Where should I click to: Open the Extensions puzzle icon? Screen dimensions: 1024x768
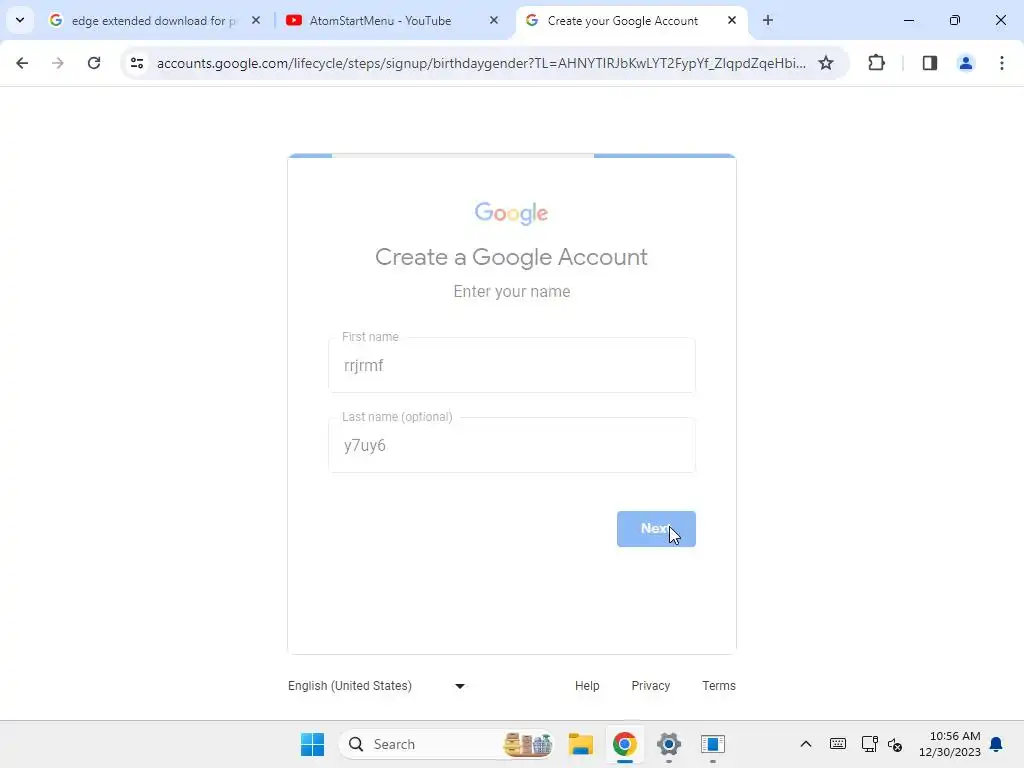[876, 63]
